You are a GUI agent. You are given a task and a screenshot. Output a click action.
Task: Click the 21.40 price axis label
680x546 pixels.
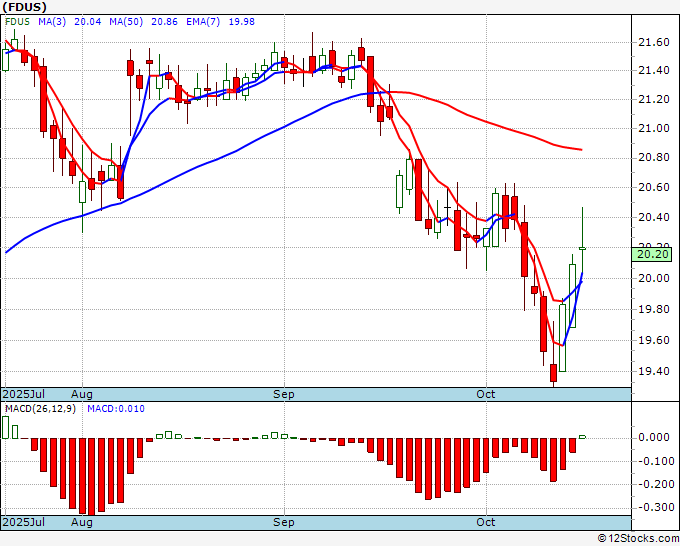click(x=654, y=70)
